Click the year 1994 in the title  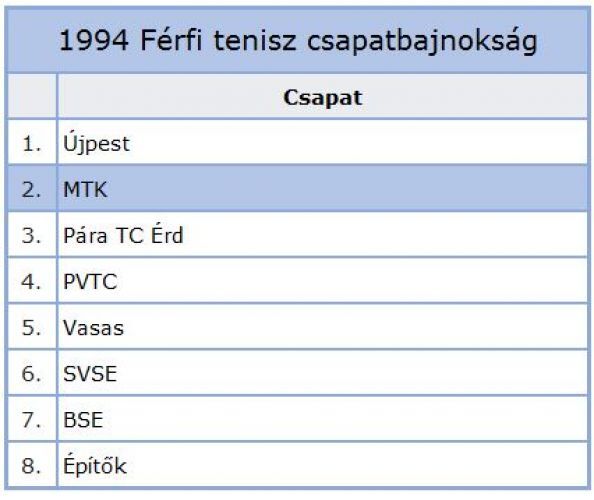click(x=94, y=40)
